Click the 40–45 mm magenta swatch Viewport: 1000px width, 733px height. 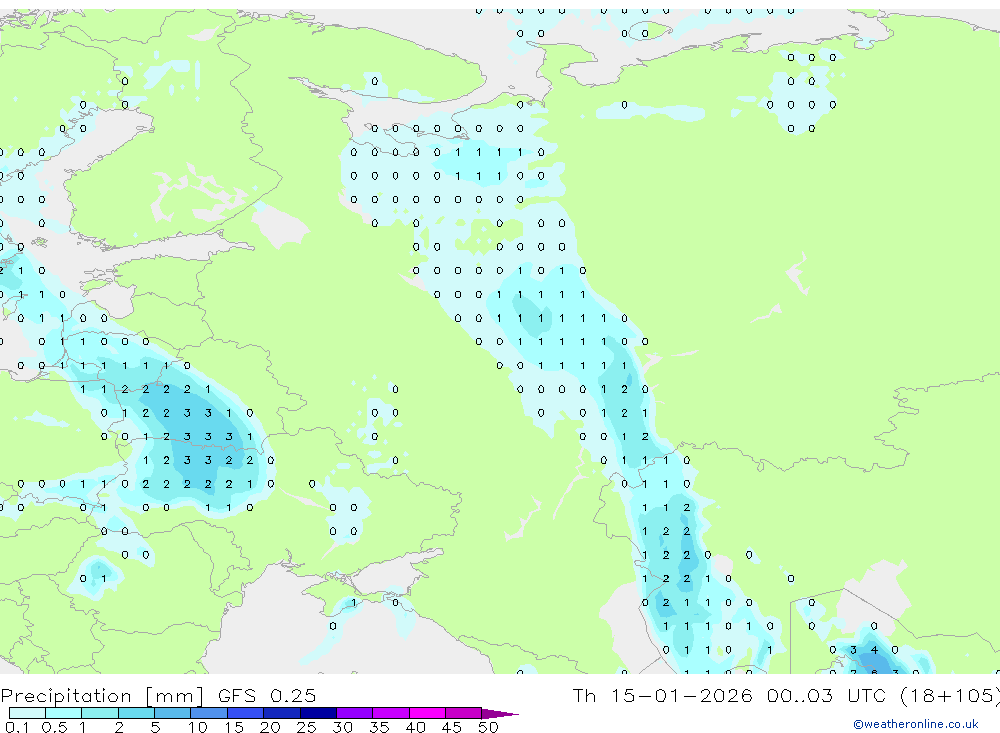point(427,713)
